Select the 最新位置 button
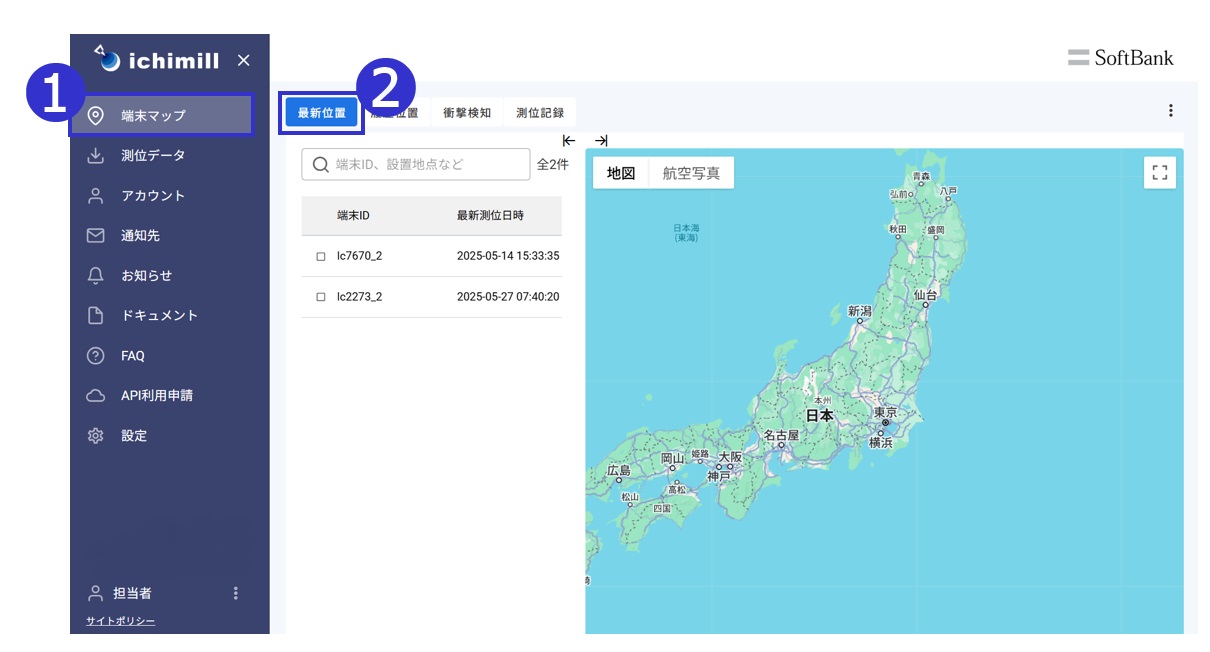 point(322,113)
